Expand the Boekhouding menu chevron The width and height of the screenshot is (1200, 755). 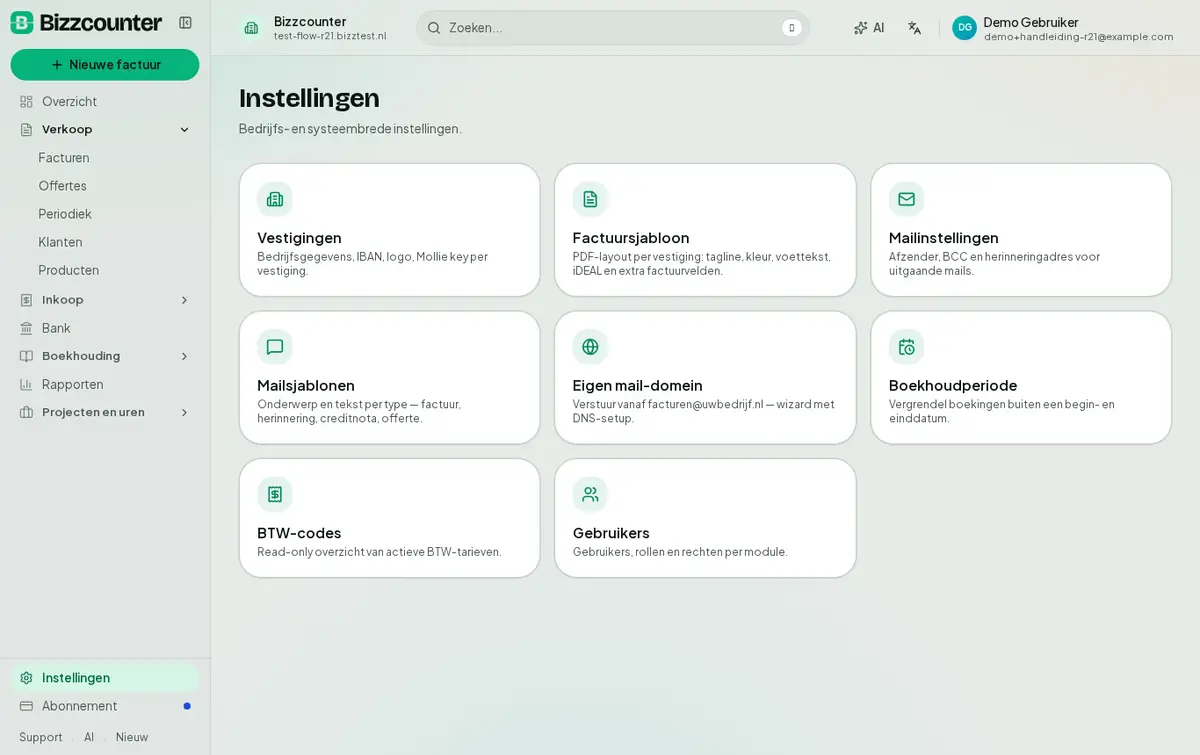[x=184, y=356]
